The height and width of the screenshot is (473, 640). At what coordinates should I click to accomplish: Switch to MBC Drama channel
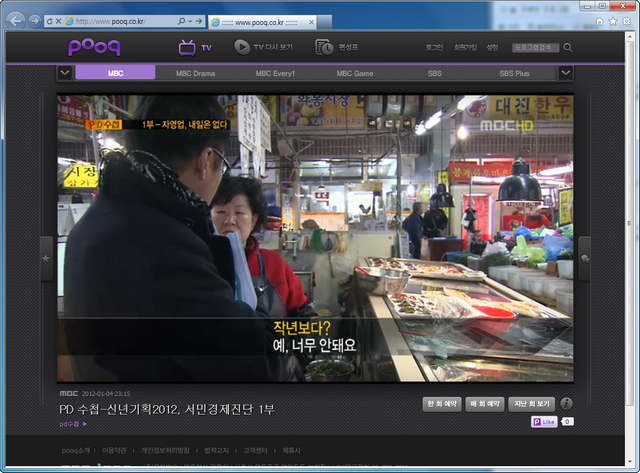tap(195, 73)
